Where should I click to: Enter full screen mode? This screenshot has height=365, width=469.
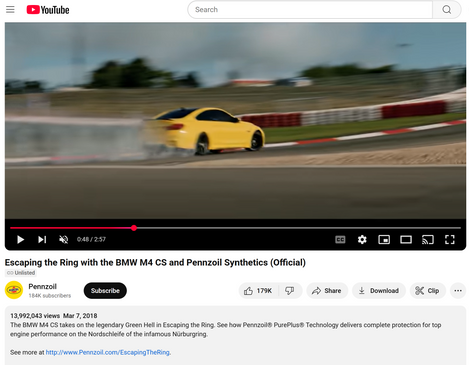click(450, 239)
